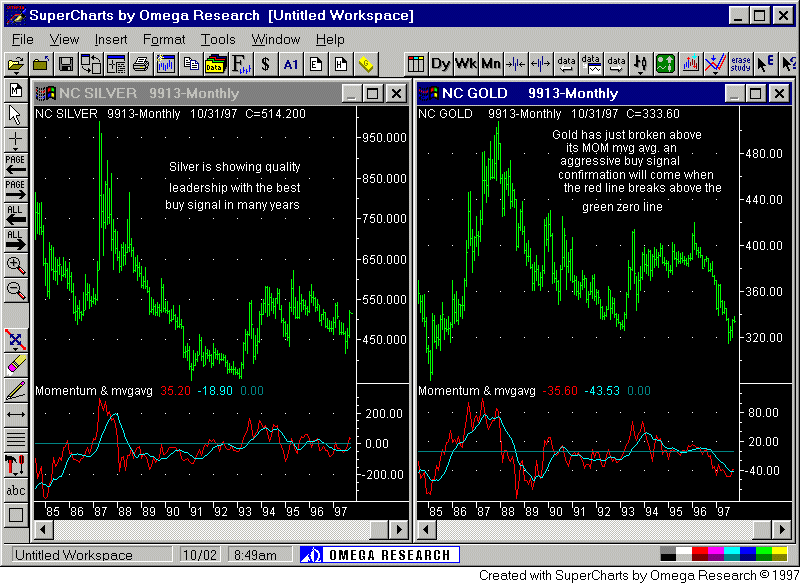Click the H document icon
The image size is (800, 583).
coord(341,64)
